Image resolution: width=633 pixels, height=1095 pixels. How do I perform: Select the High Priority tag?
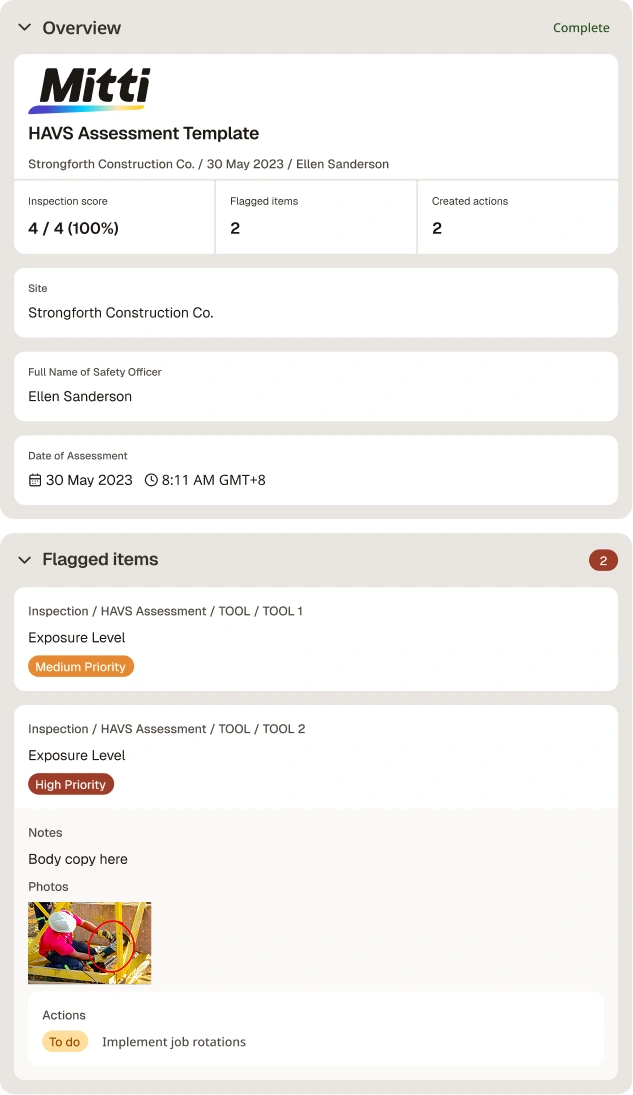coord(71,784)
